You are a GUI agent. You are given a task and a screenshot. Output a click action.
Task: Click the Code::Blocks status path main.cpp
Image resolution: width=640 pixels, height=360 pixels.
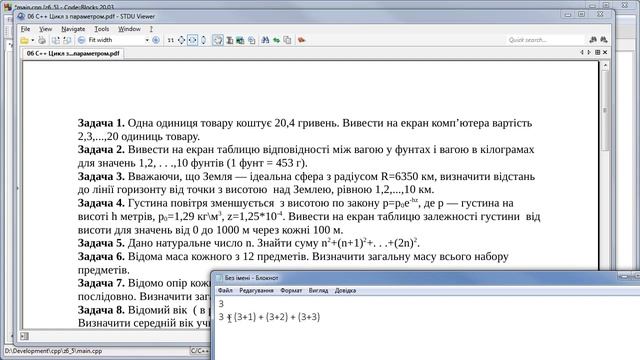pos(53,351)
